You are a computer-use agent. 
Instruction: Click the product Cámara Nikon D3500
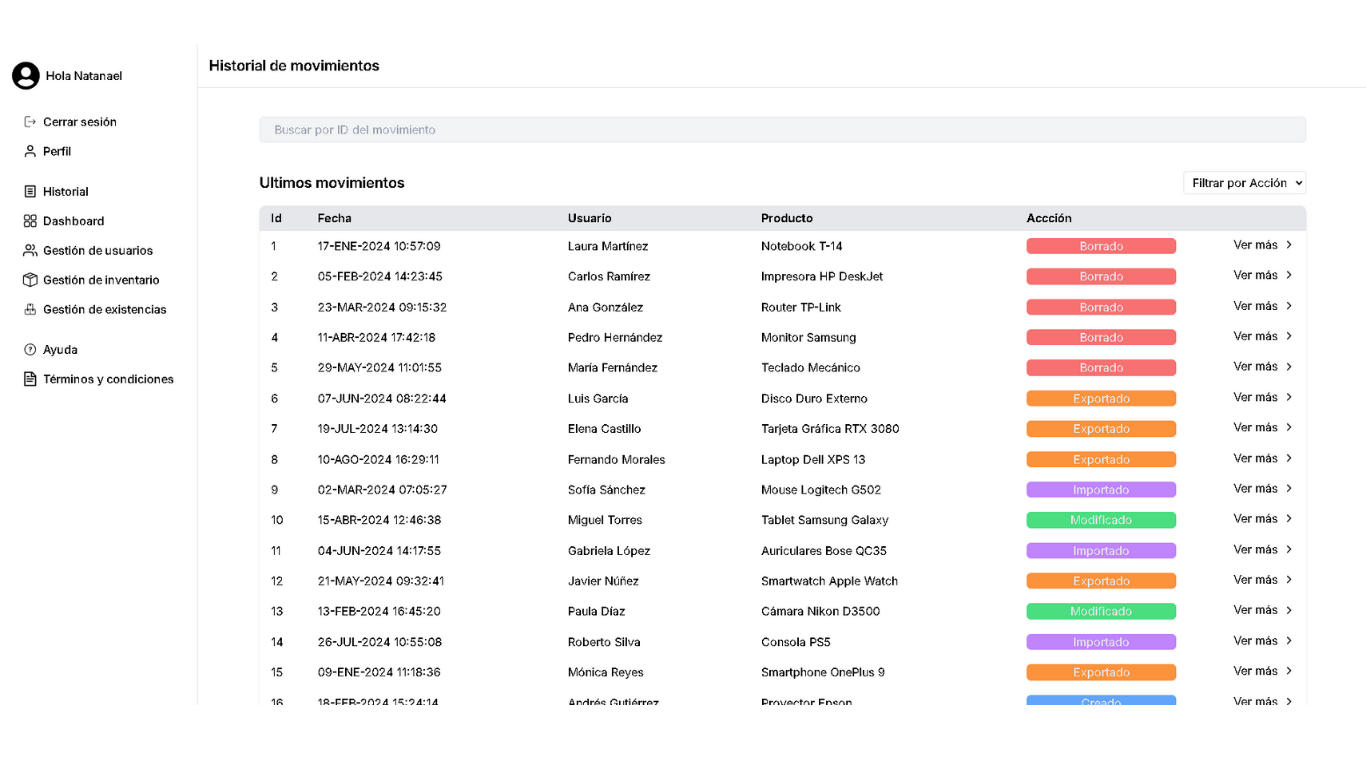[x=821, y=611]
